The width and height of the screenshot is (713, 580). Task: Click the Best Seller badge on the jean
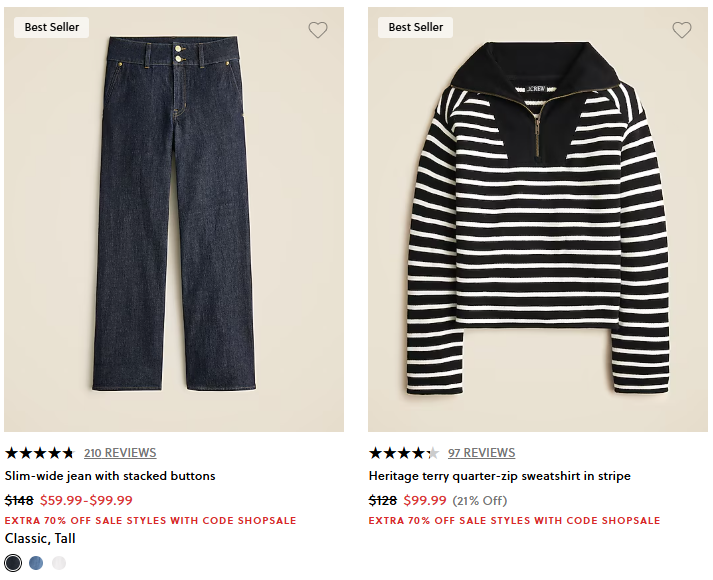52,27
